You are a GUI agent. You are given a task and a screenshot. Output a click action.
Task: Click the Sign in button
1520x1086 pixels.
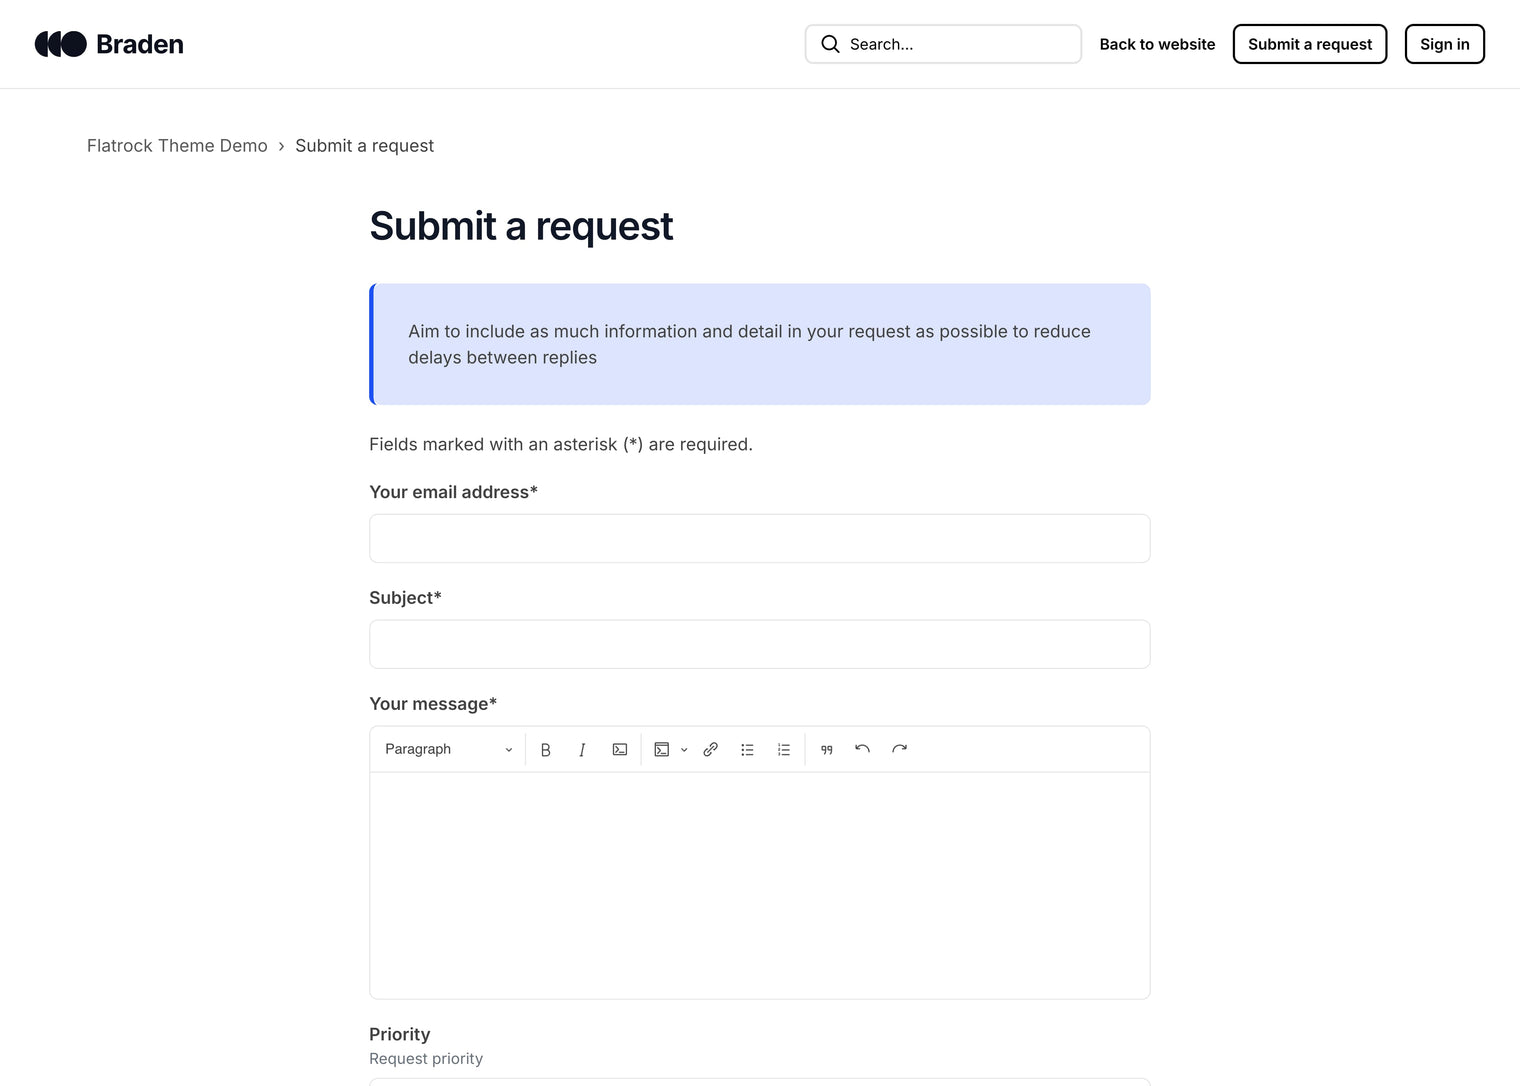pyautogui.click(x=1444, y=44)
